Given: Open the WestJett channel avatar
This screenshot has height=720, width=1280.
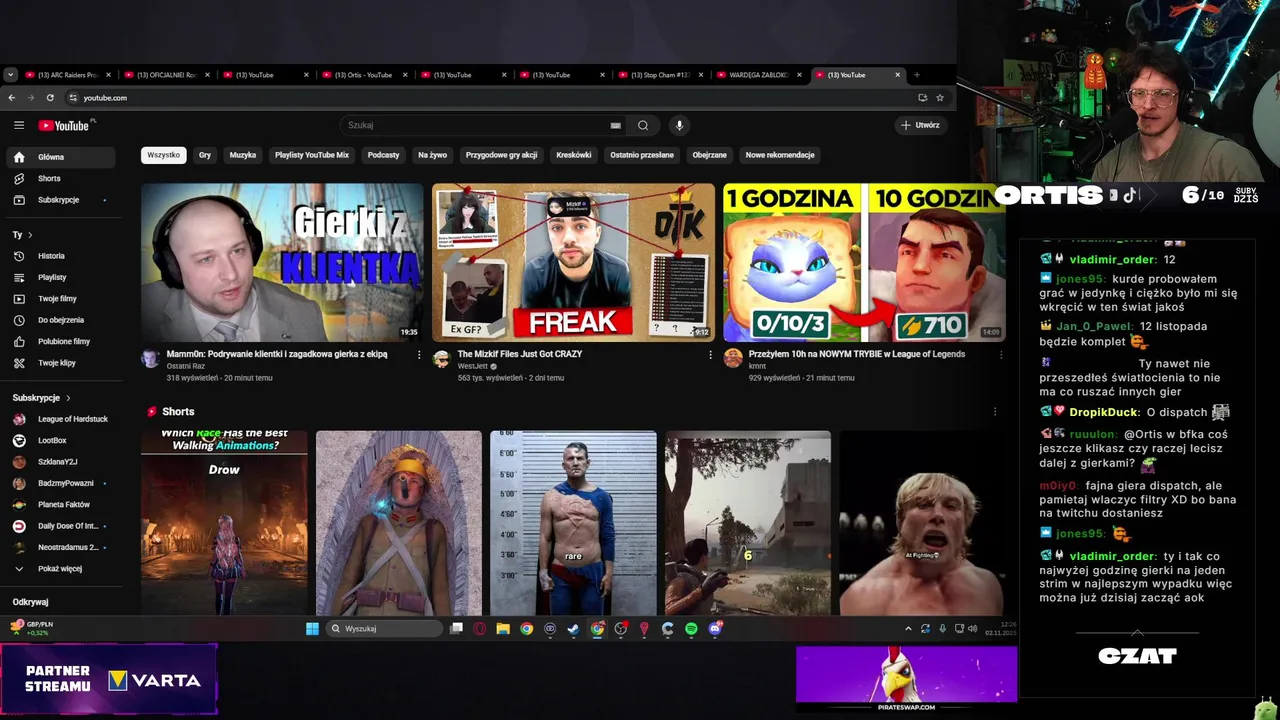Looking at the screenshot, I should 441,359.
